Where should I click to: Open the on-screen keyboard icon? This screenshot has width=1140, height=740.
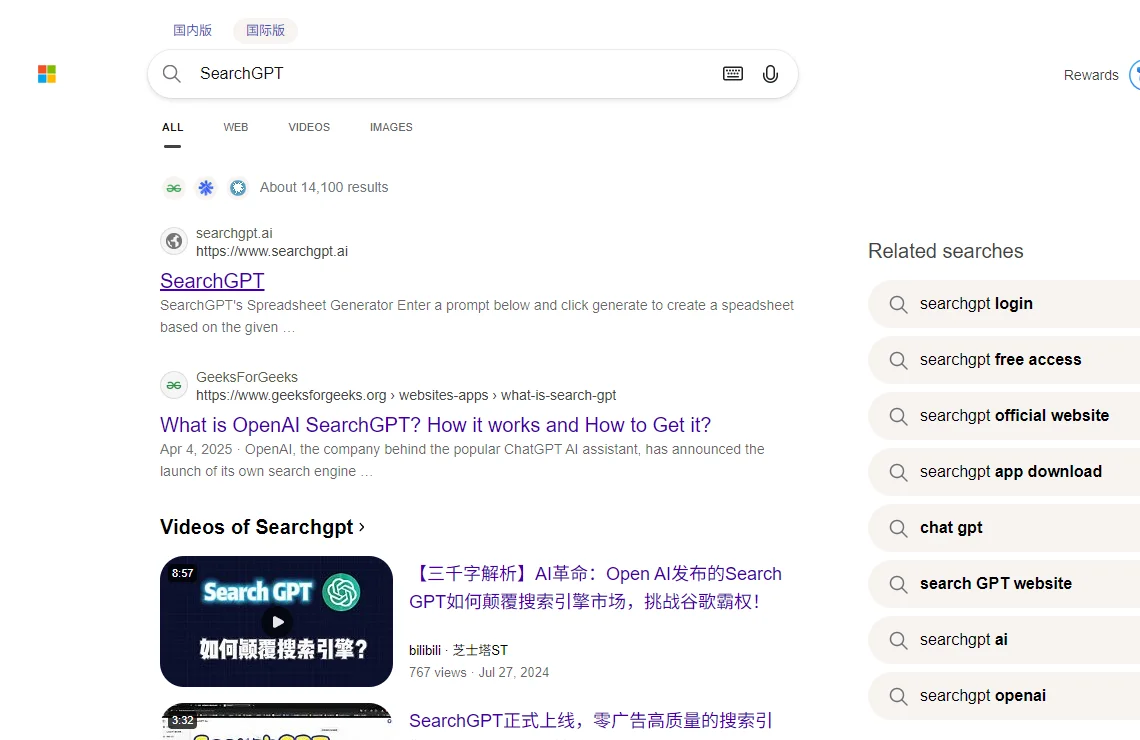733,73
